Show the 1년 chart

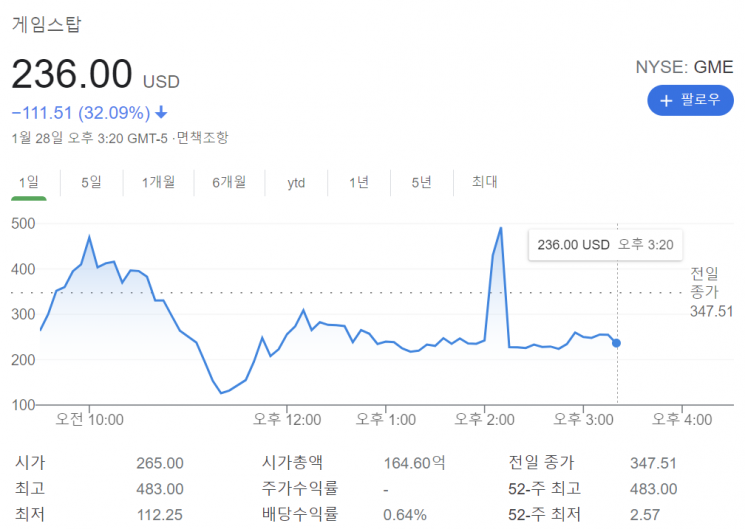(x=359, y=182)
